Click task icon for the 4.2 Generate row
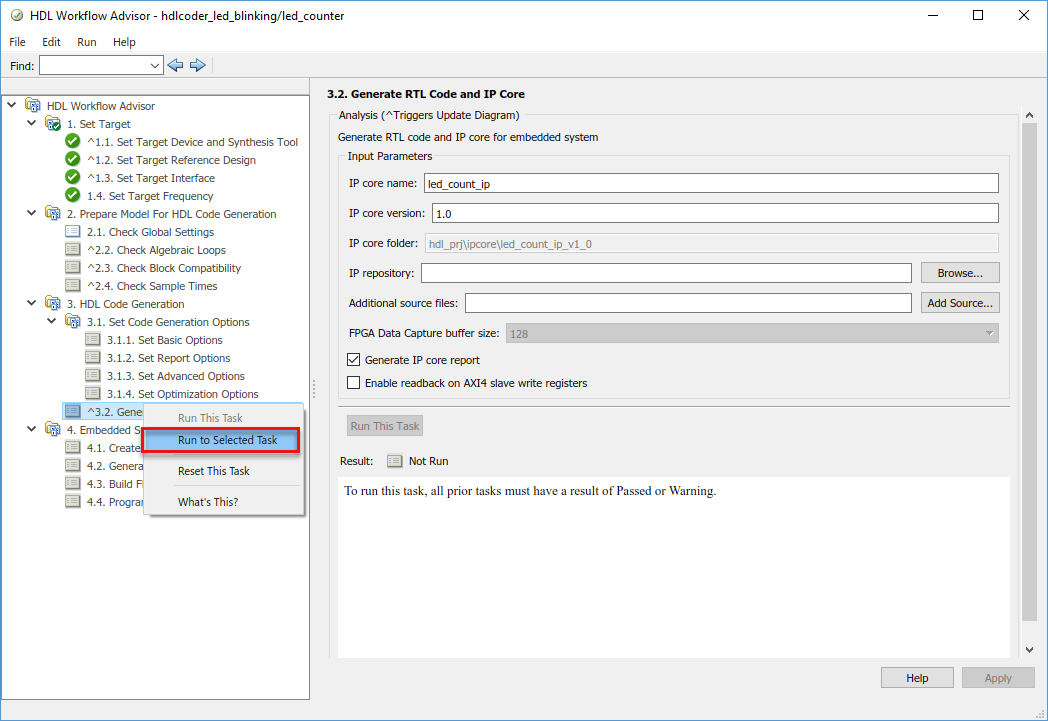Screen dimensions: 1048x721 click(x=73, y=465)
